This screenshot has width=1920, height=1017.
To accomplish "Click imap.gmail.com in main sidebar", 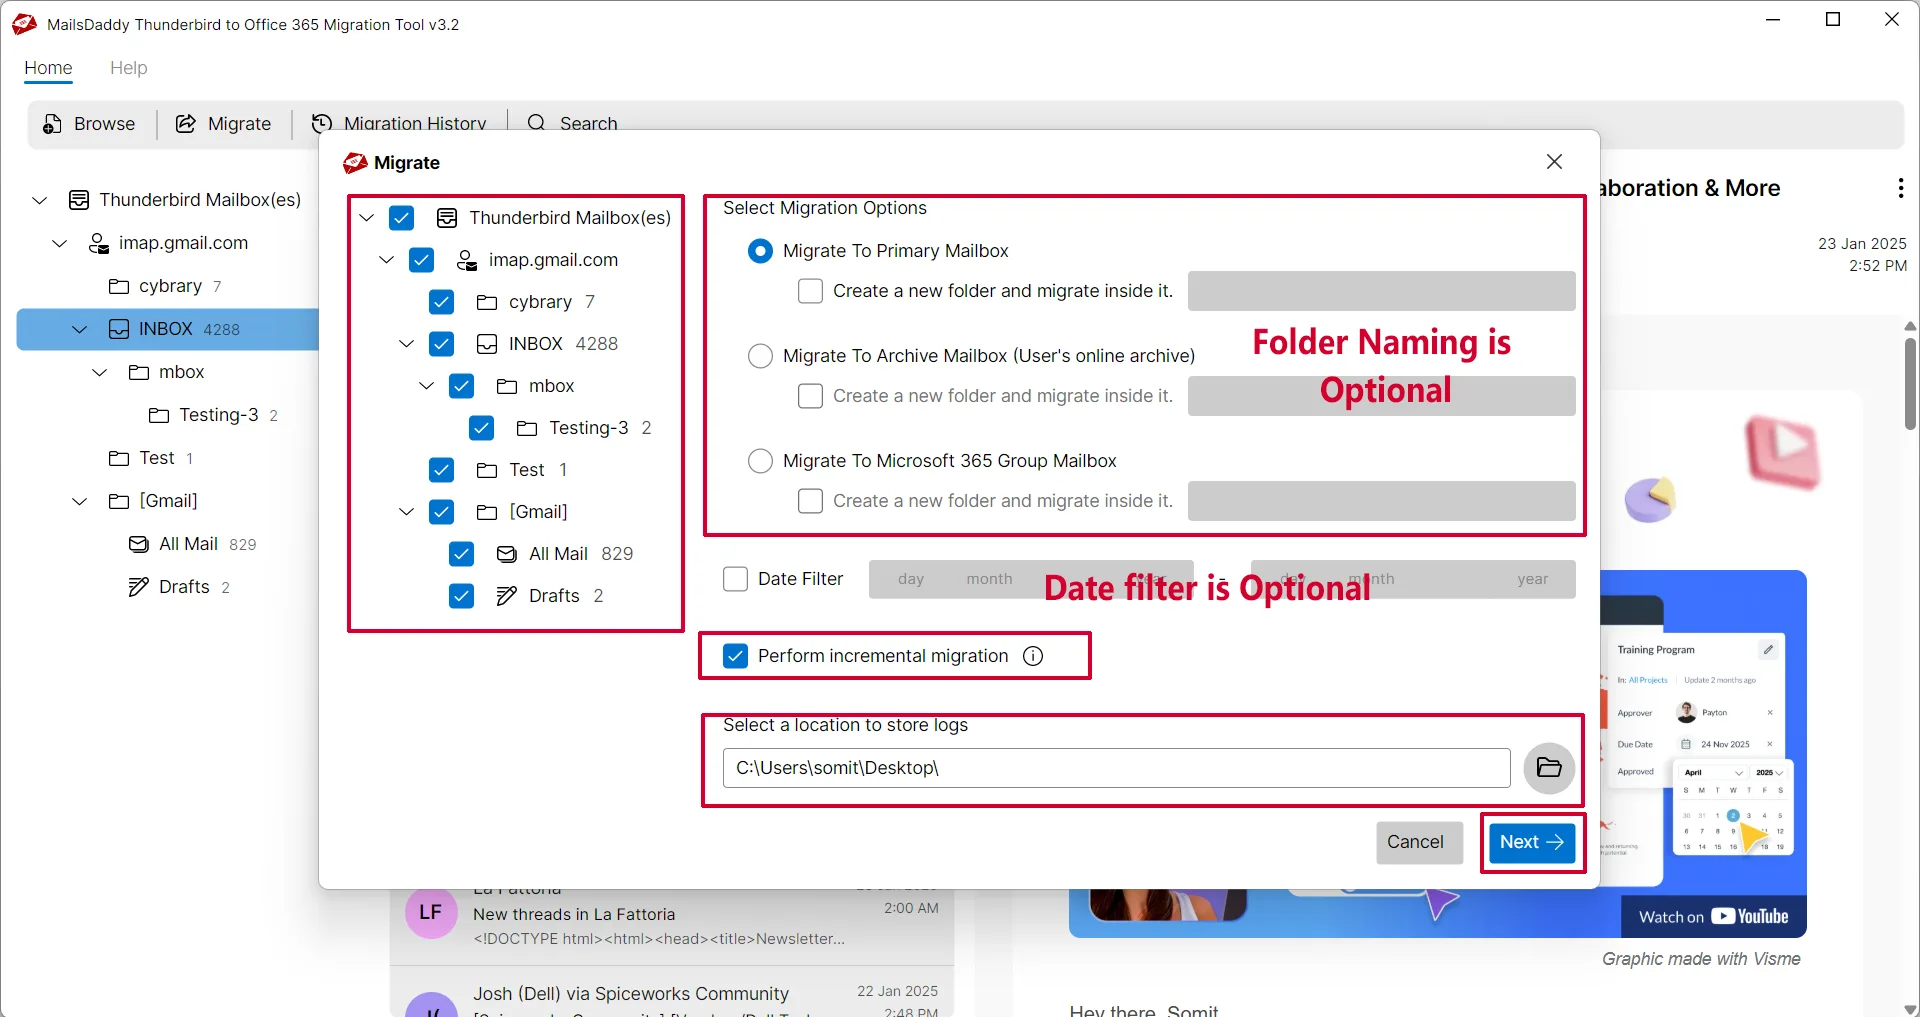I will [x=168, y=243].
